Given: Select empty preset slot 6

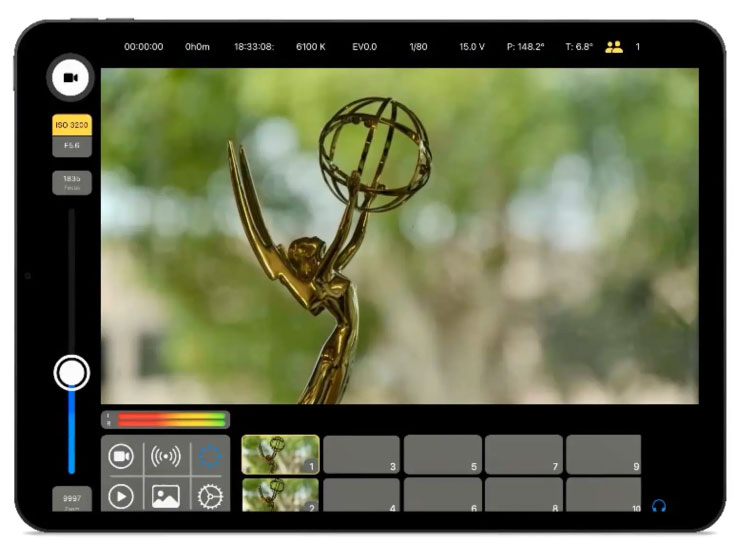Looking at the screenshot, I should point(442,495).
